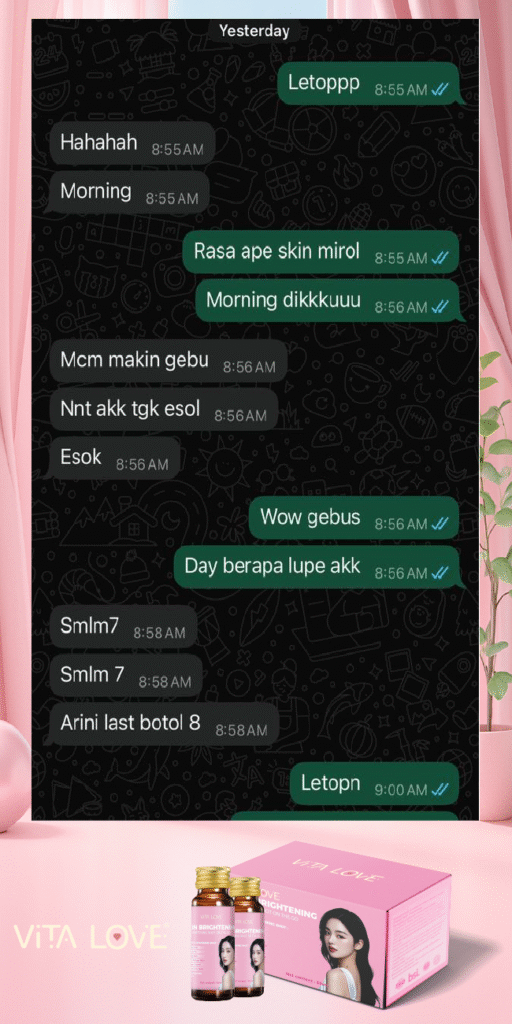Select the Hahahah message bubble
This screenshot has width=512, height=1024.
[131, 143]
